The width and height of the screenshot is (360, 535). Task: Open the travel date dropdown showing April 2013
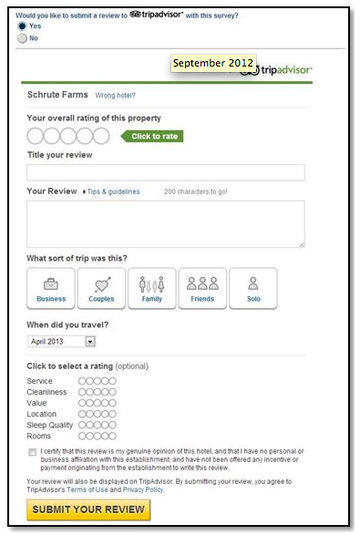point(61,341)
